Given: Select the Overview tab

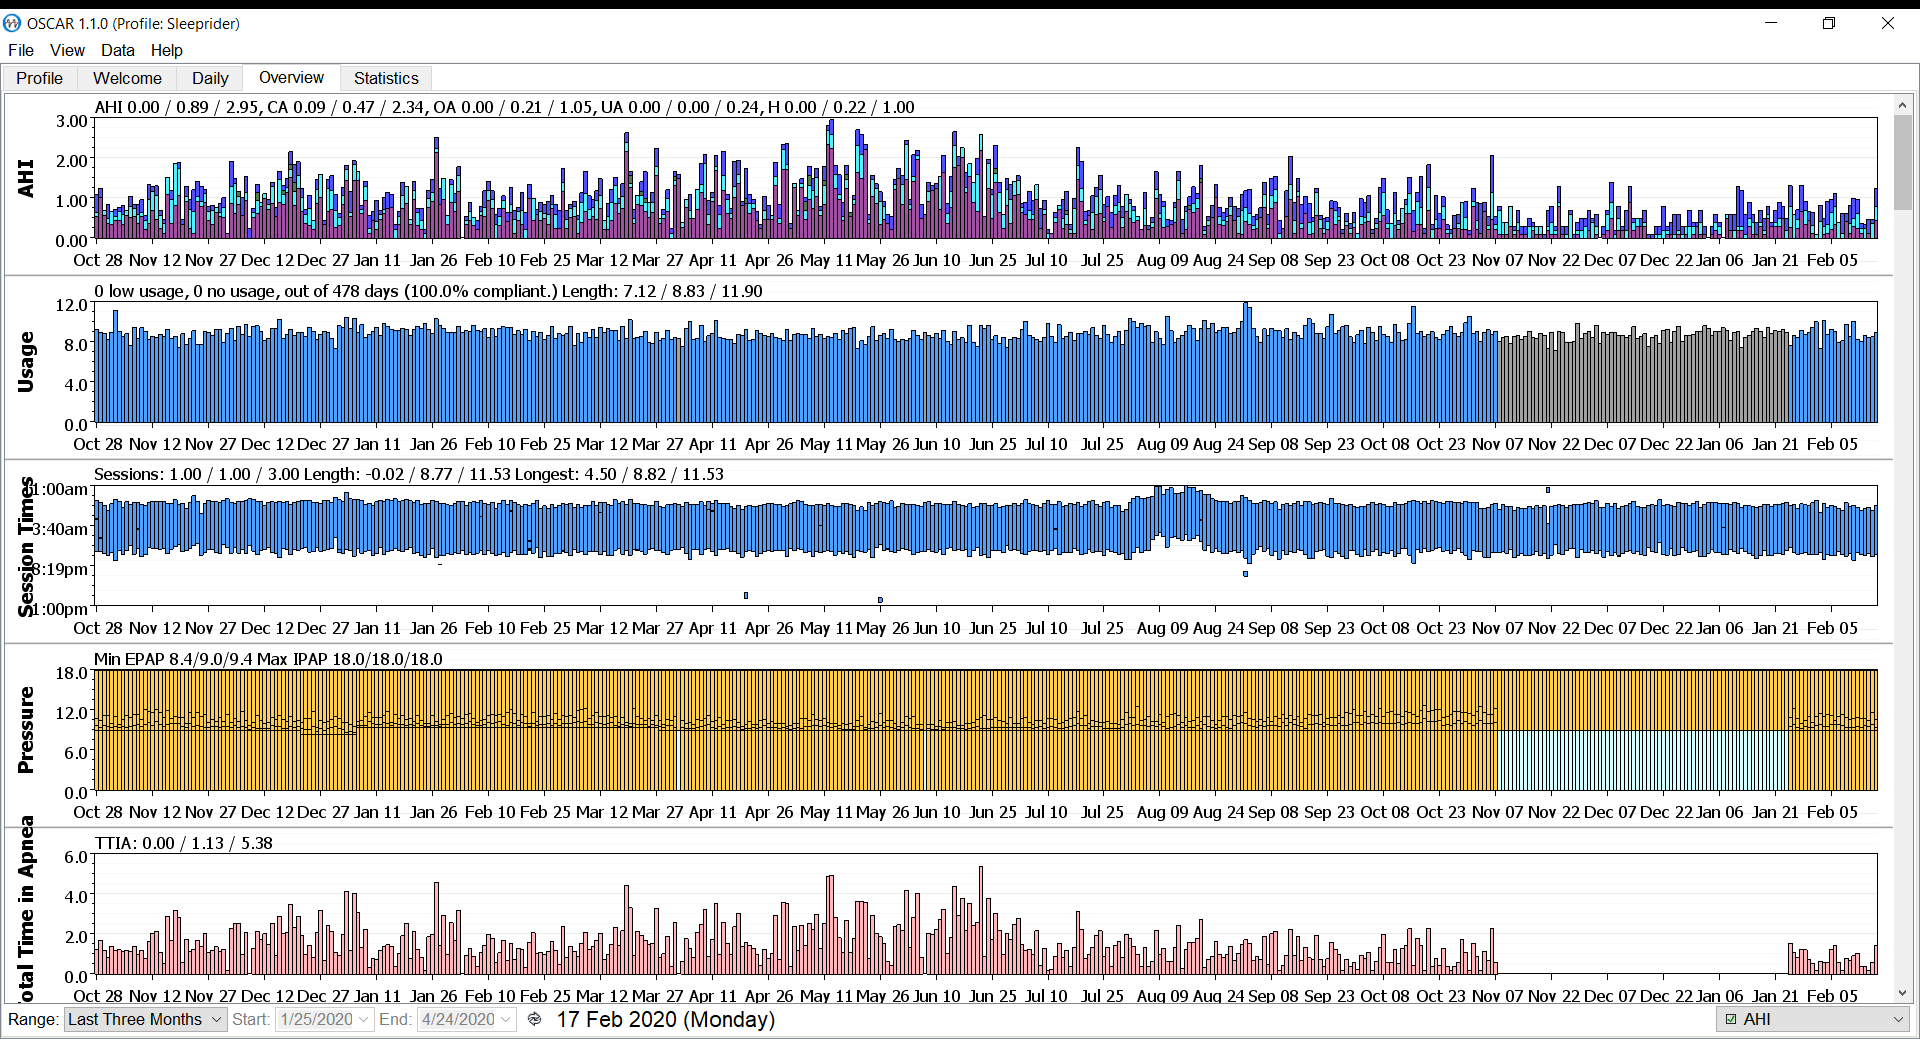Looking at the screenshot, I should [x=291, y=77].
